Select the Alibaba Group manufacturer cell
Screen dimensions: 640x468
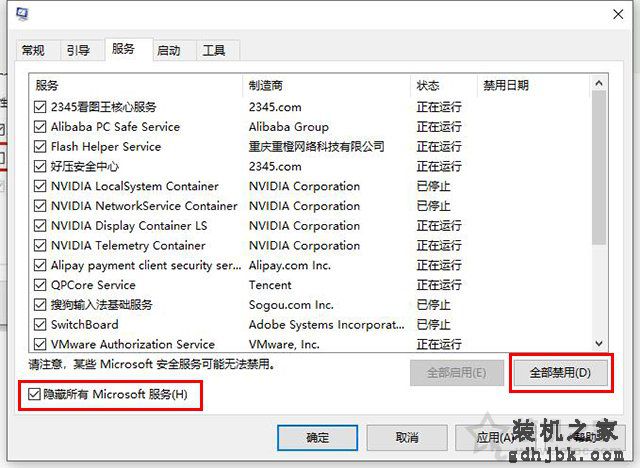click(289, 127)
